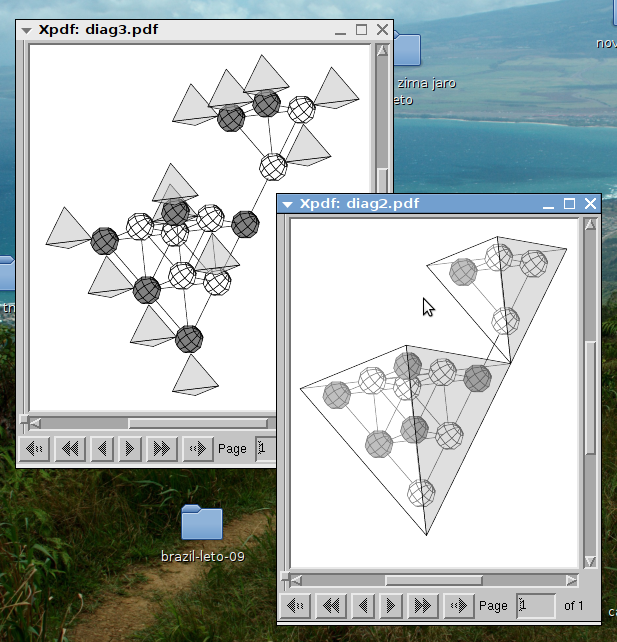Click scroll left arrow in diag2 horizontal scrollbar
The image size is (617, 642).
[296, 580]
